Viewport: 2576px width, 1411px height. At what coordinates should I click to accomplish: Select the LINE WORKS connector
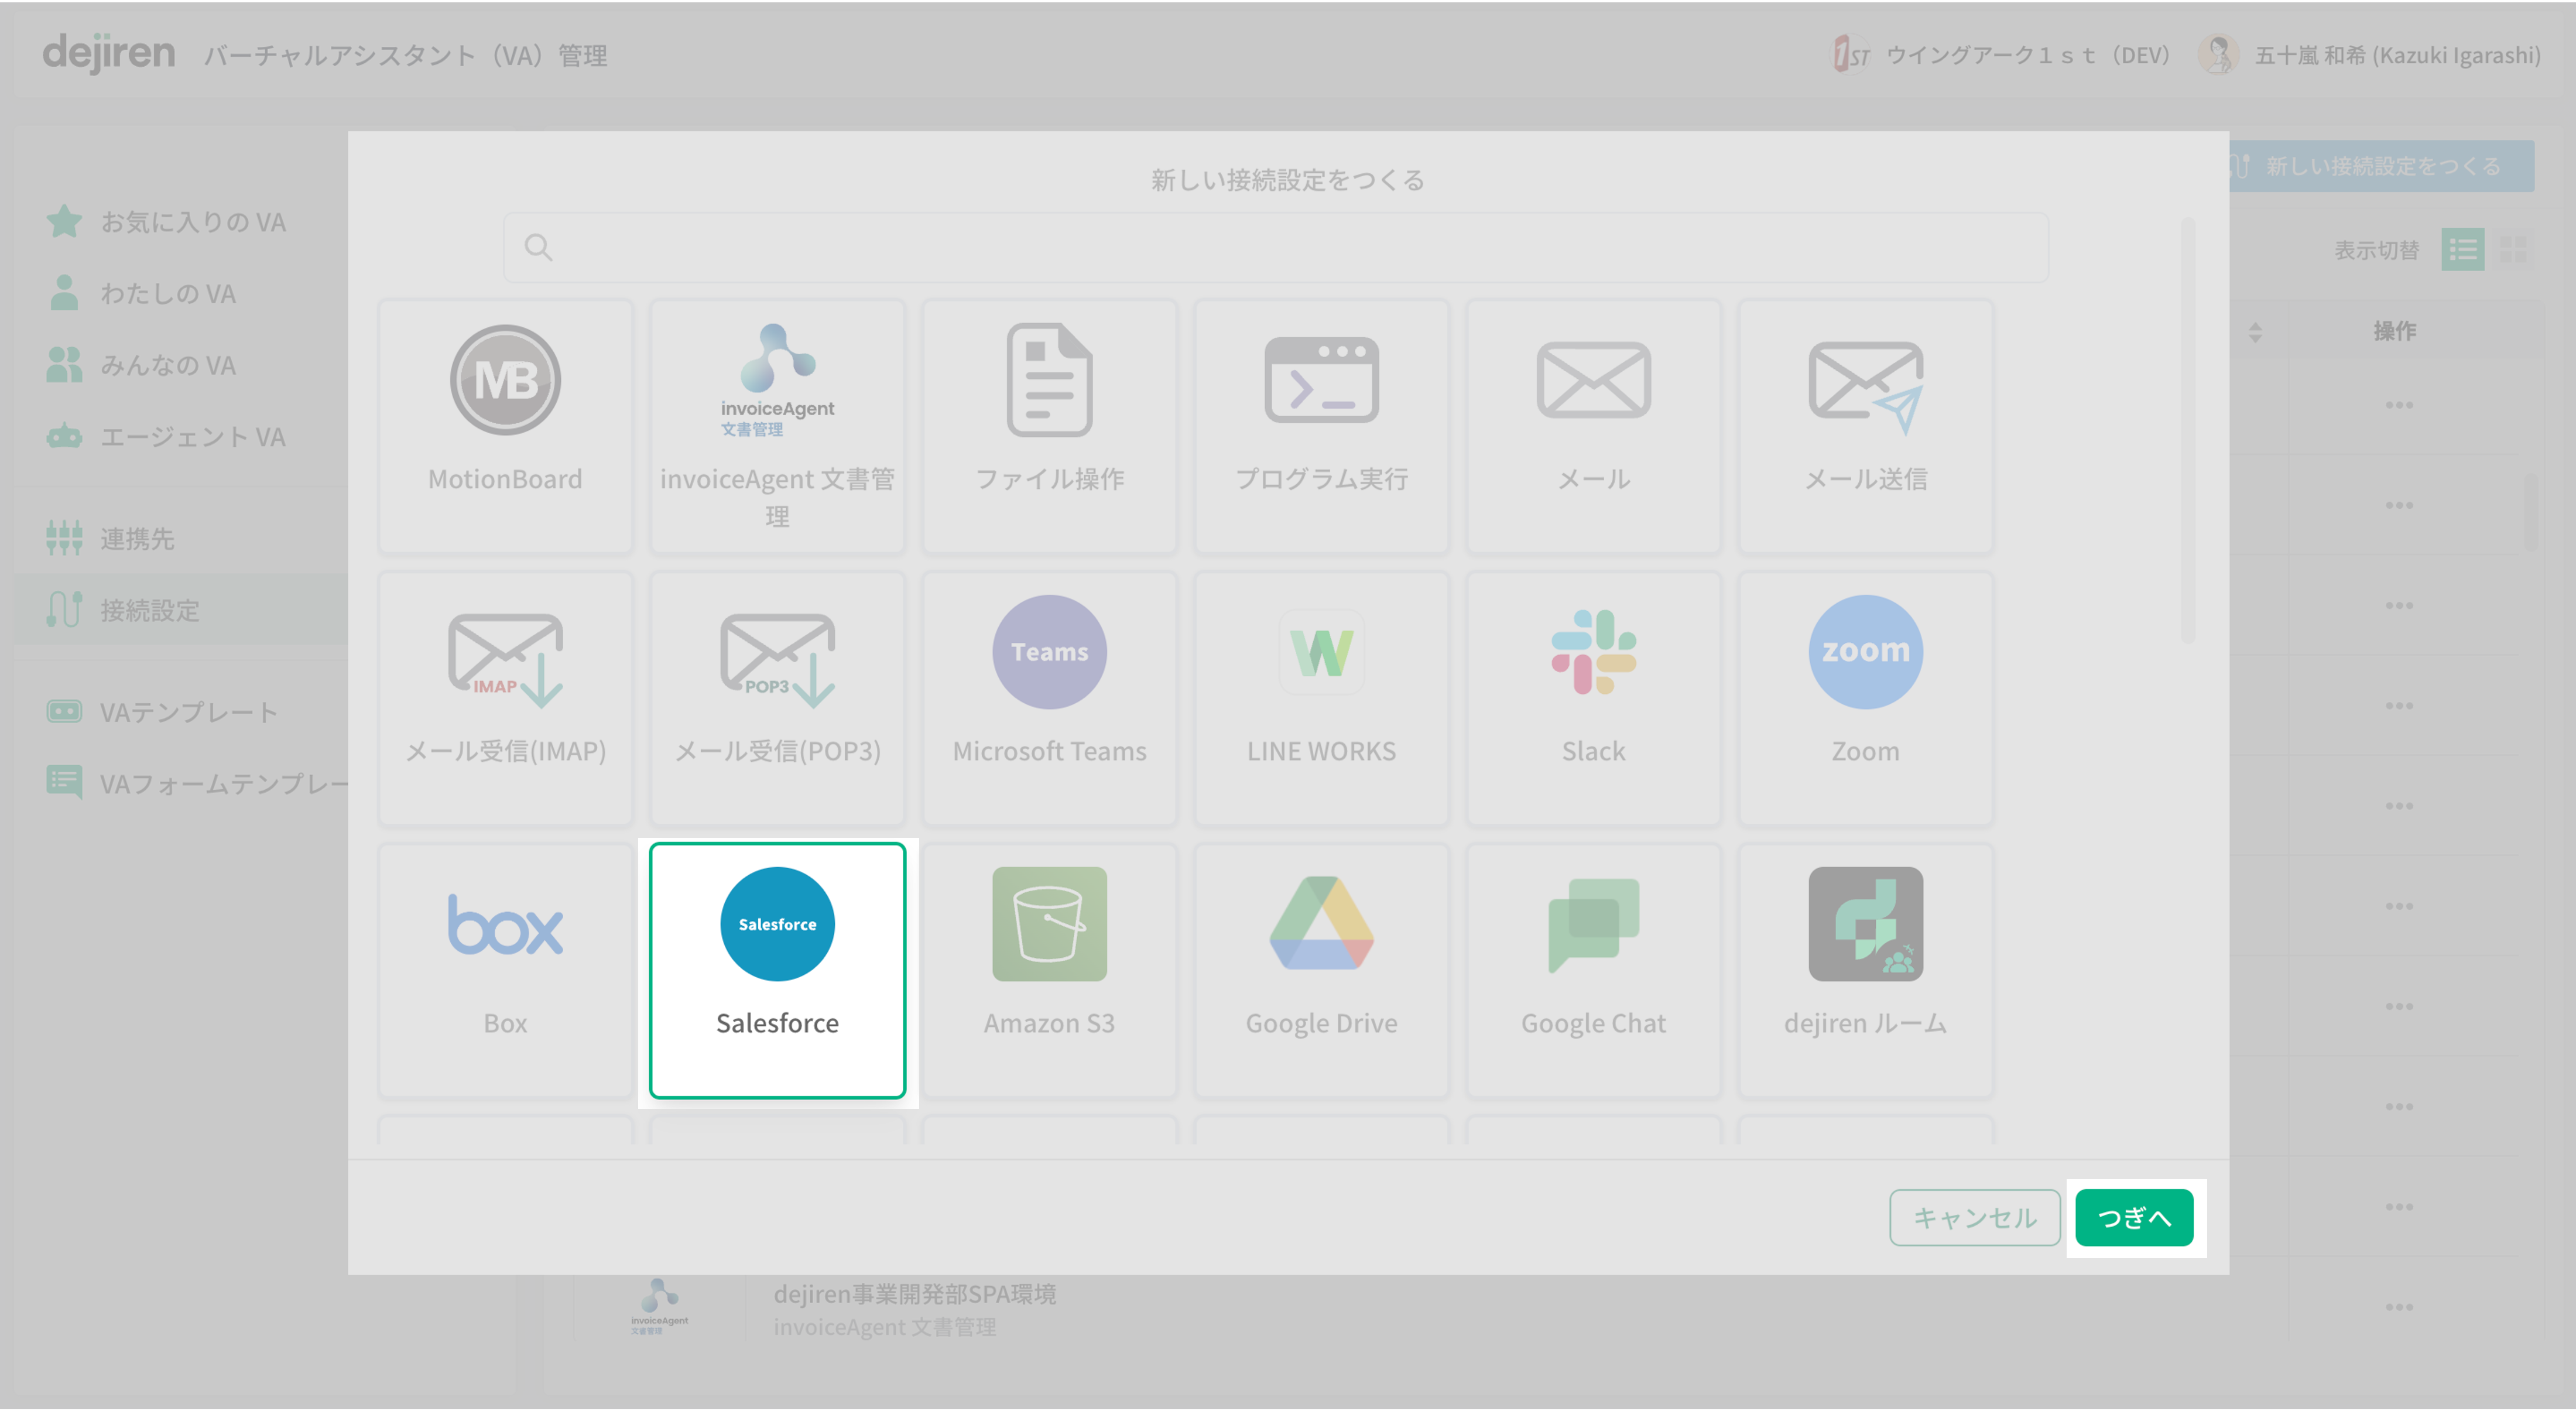(x=1321, y=698)
